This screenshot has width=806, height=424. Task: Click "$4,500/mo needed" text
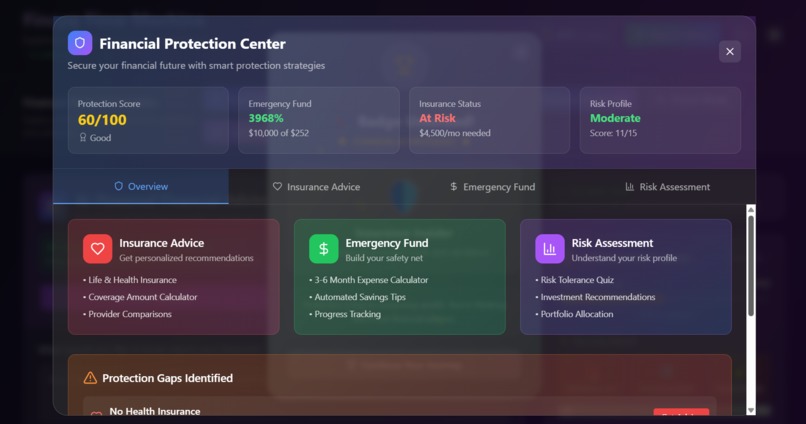pos(455,133)
